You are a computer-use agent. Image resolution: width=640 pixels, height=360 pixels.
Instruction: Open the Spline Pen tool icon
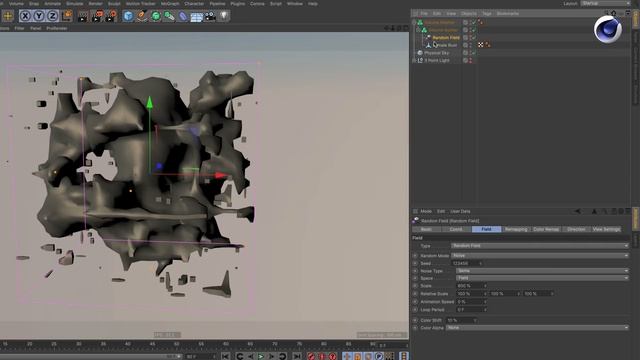pos(142,16)
